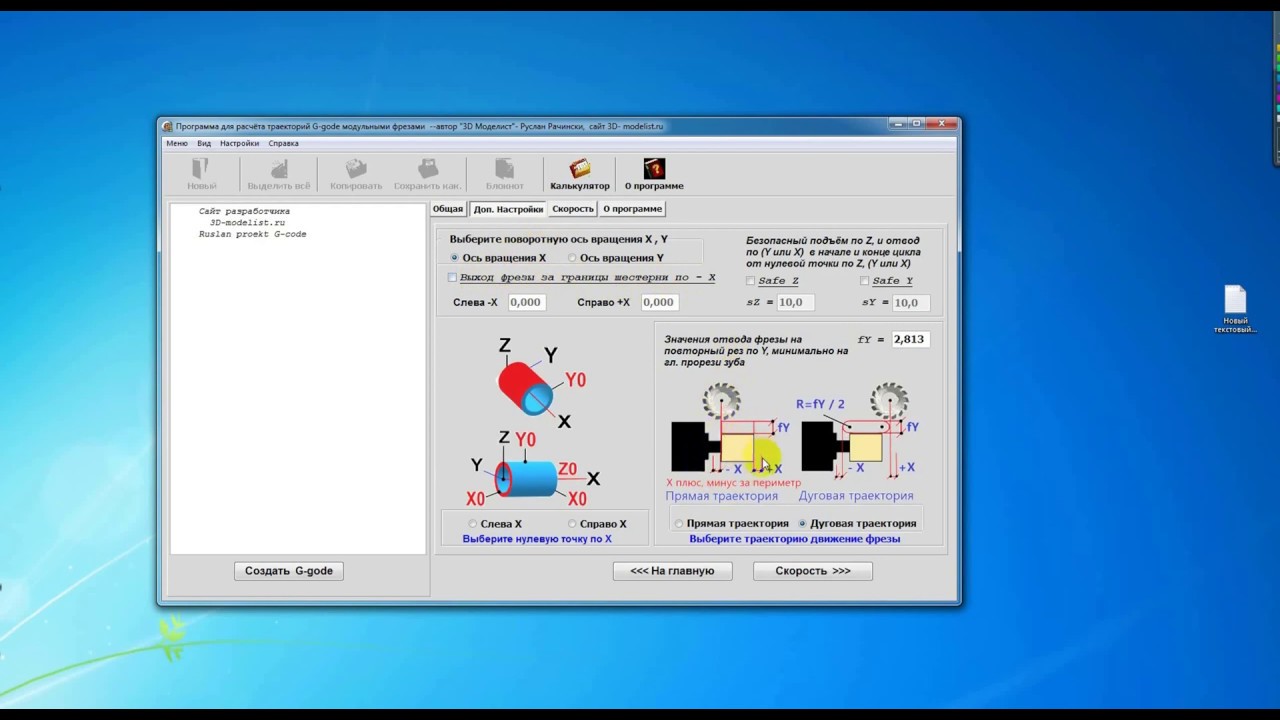The image size is (1280, 720).
Task: Select Прямая траектория radio option
Action: pos(679,523)
